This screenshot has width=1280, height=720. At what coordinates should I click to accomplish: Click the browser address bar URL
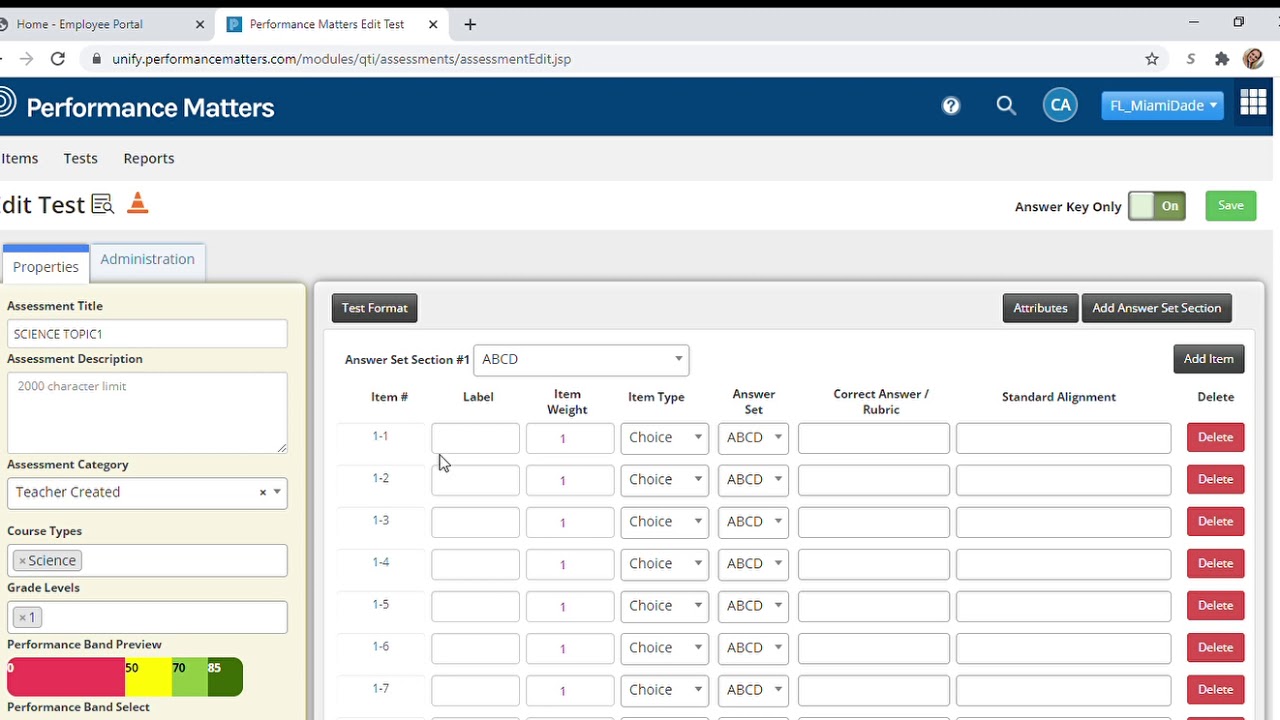pos(341,59)
